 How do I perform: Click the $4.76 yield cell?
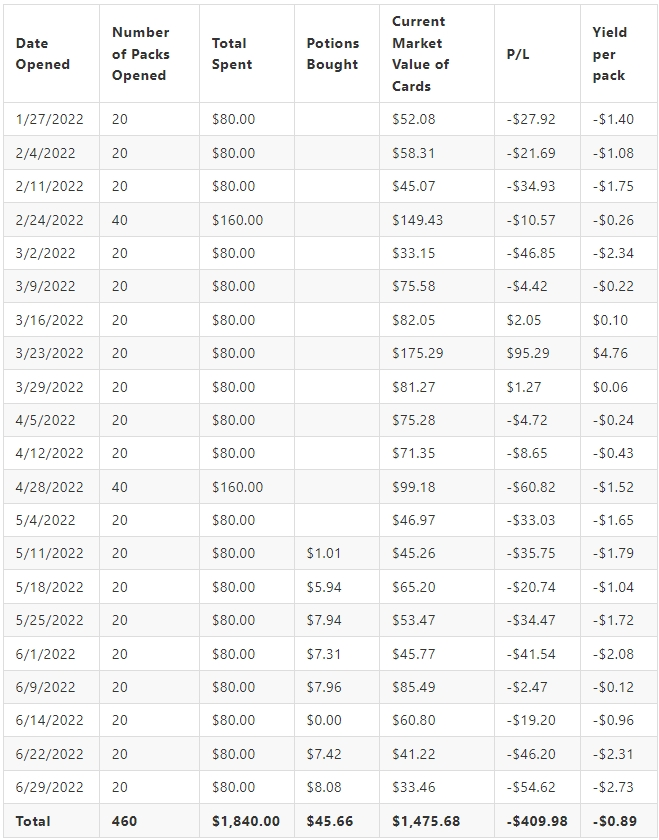619,353
